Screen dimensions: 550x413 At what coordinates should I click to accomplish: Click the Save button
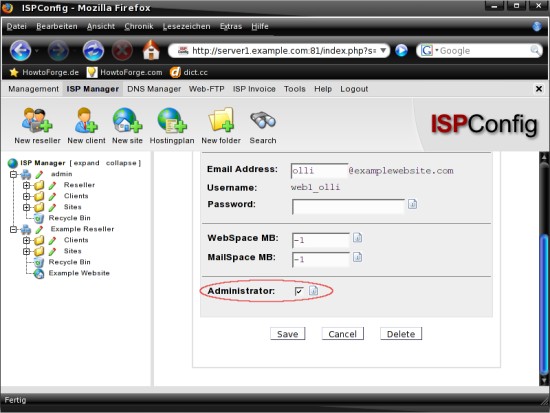point(288,334)
